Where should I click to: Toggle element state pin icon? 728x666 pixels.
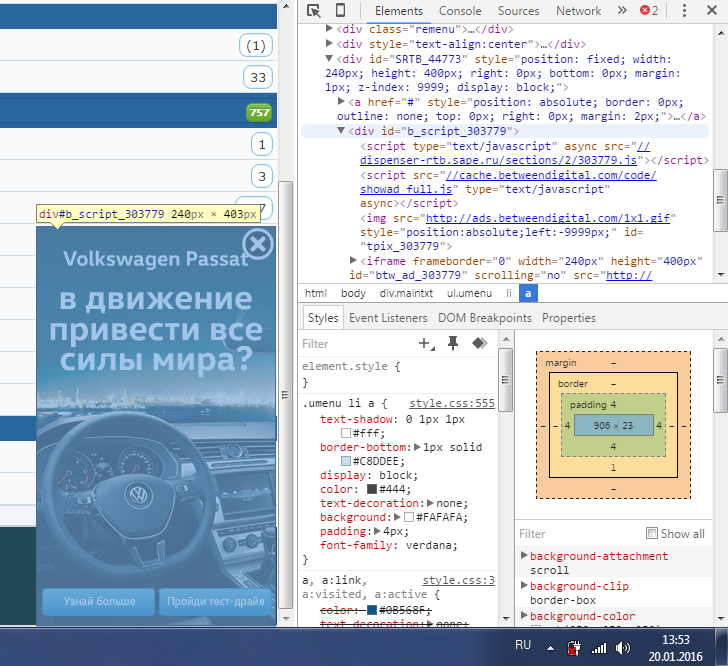(453, 343)
